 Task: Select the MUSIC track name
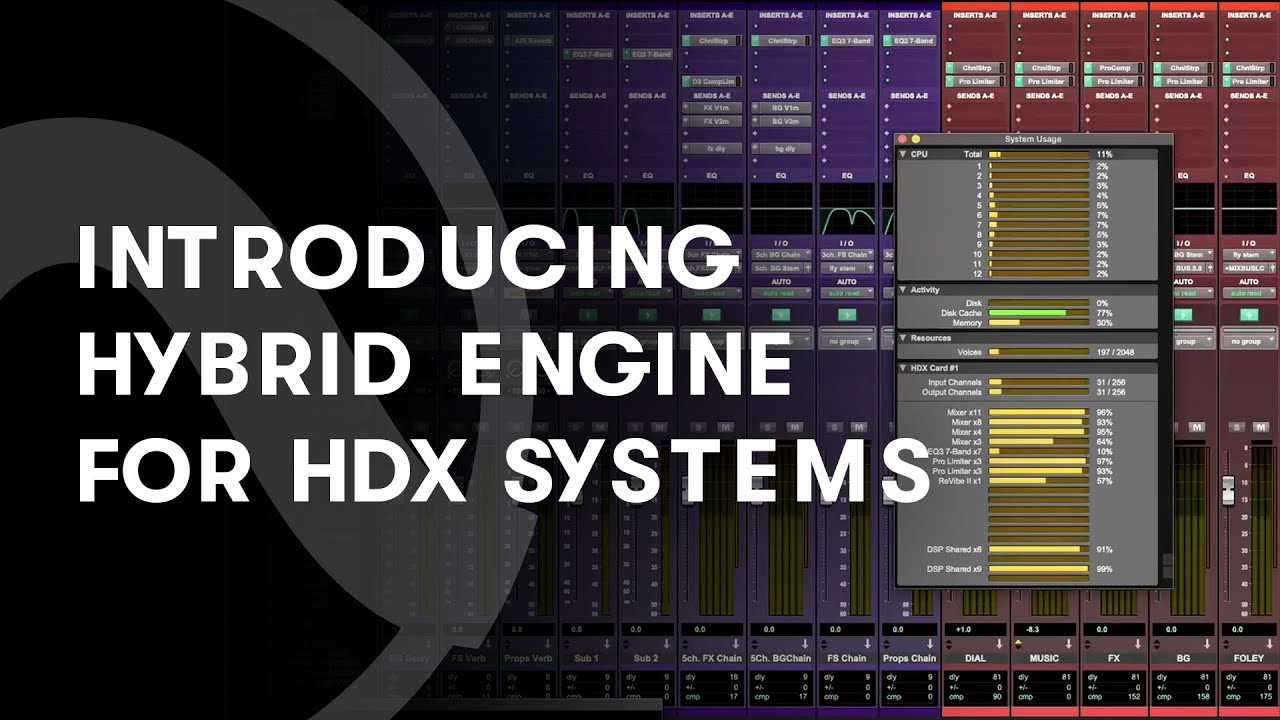click(1045, 658)
